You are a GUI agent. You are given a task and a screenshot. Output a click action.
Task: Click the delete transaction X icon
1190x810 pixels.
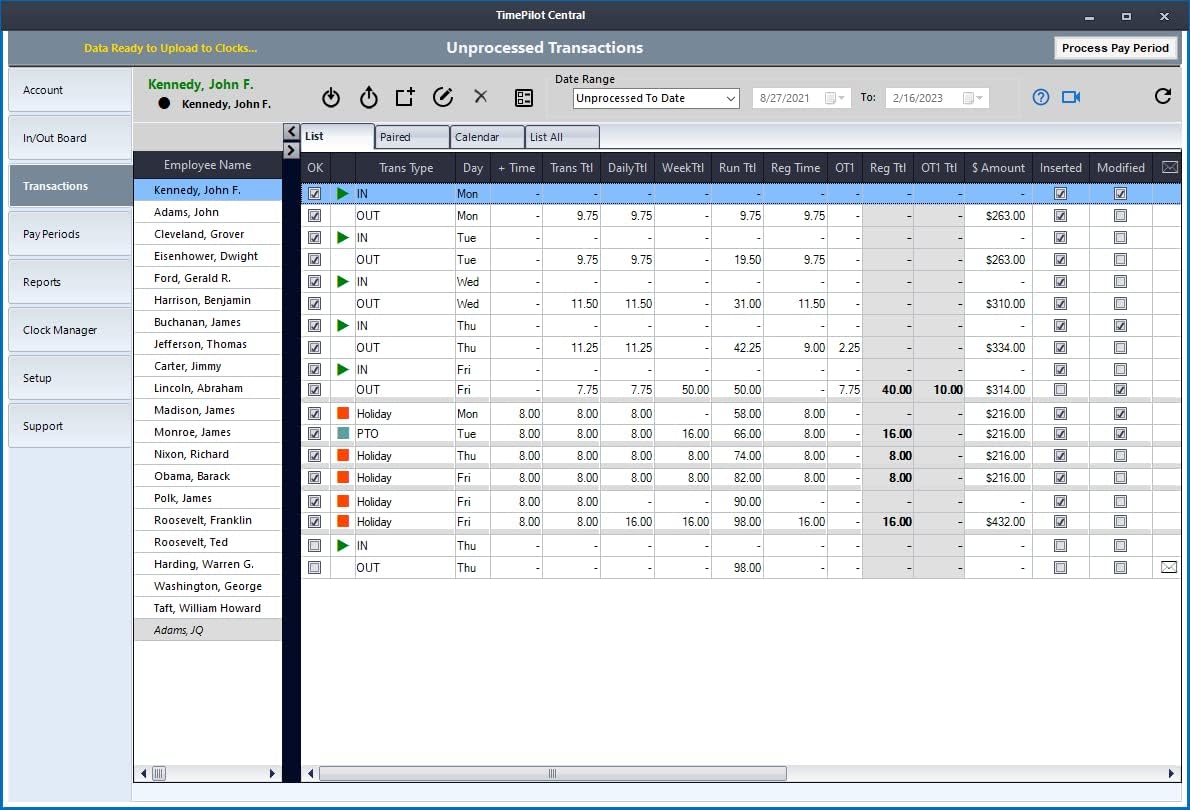tap(481, 97)
